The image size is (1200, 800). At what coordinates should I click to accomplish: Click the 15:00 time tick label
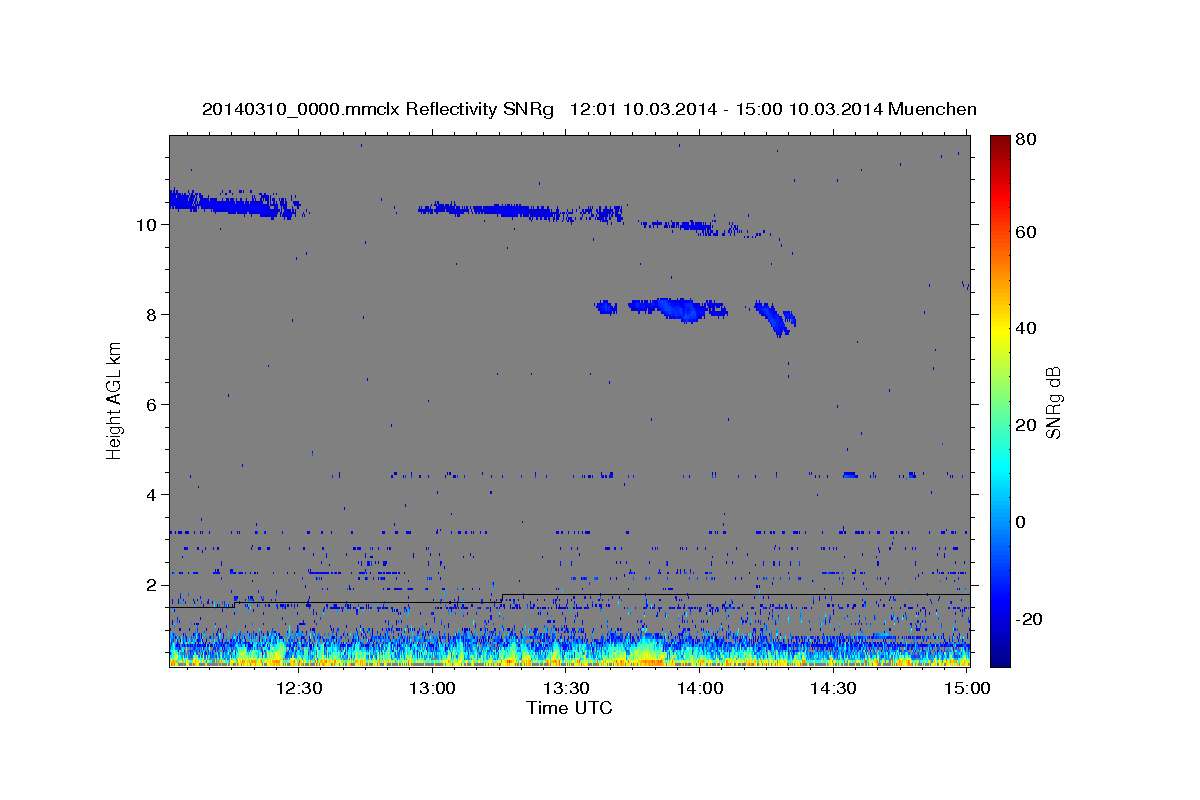tap(967, 688)
